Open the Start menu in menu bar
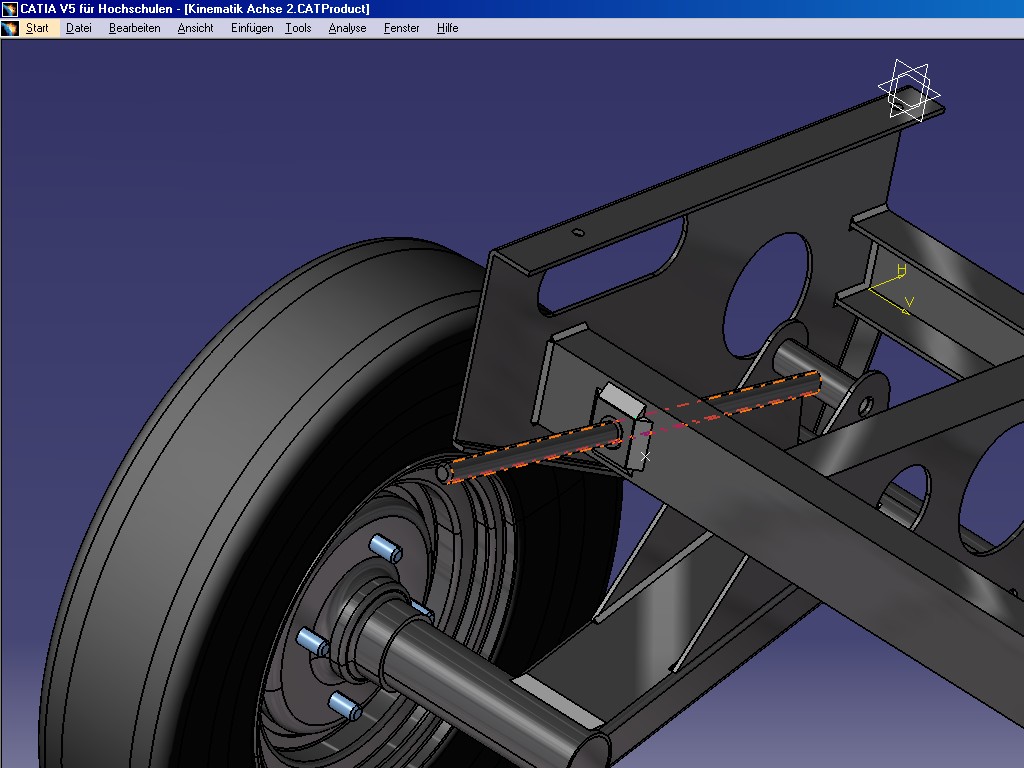This screenshot has height=768, width=1024. (x=37, y=28)
